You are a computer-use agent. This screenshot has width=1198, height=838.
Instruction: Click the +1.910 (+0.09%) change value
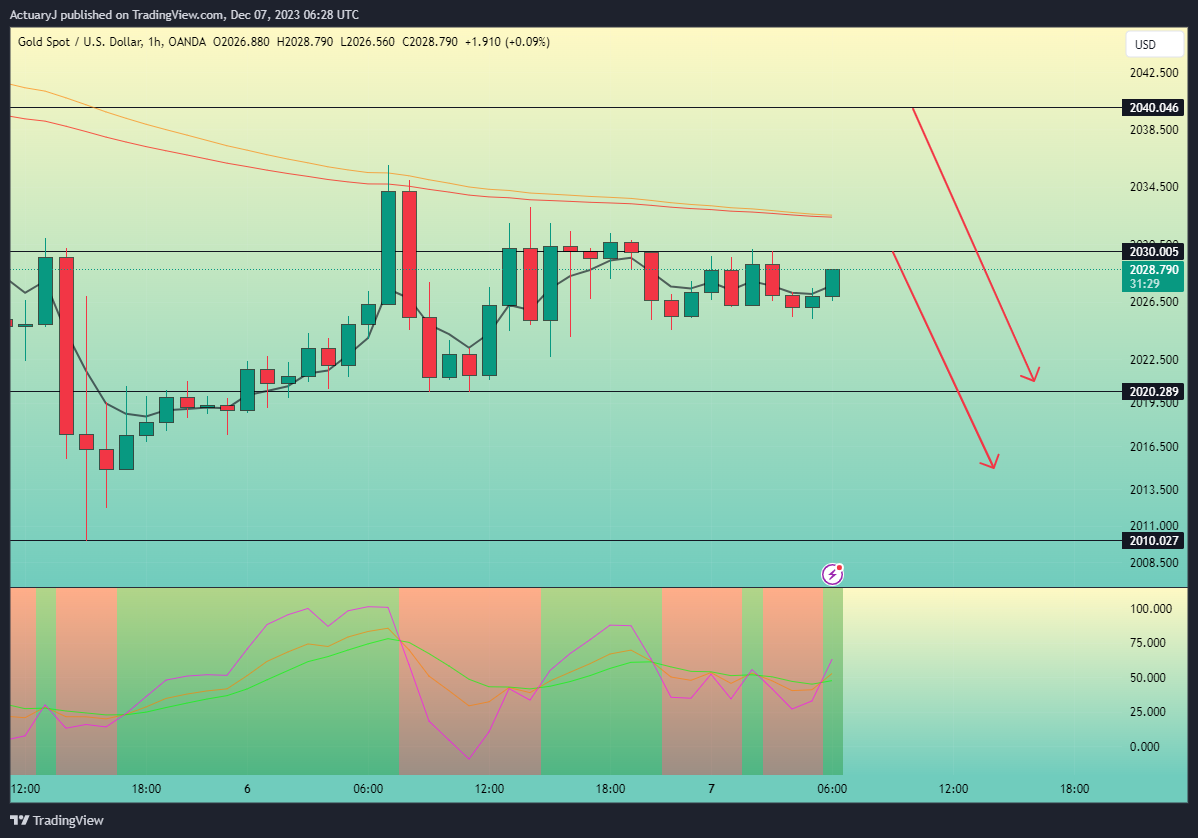507,42
